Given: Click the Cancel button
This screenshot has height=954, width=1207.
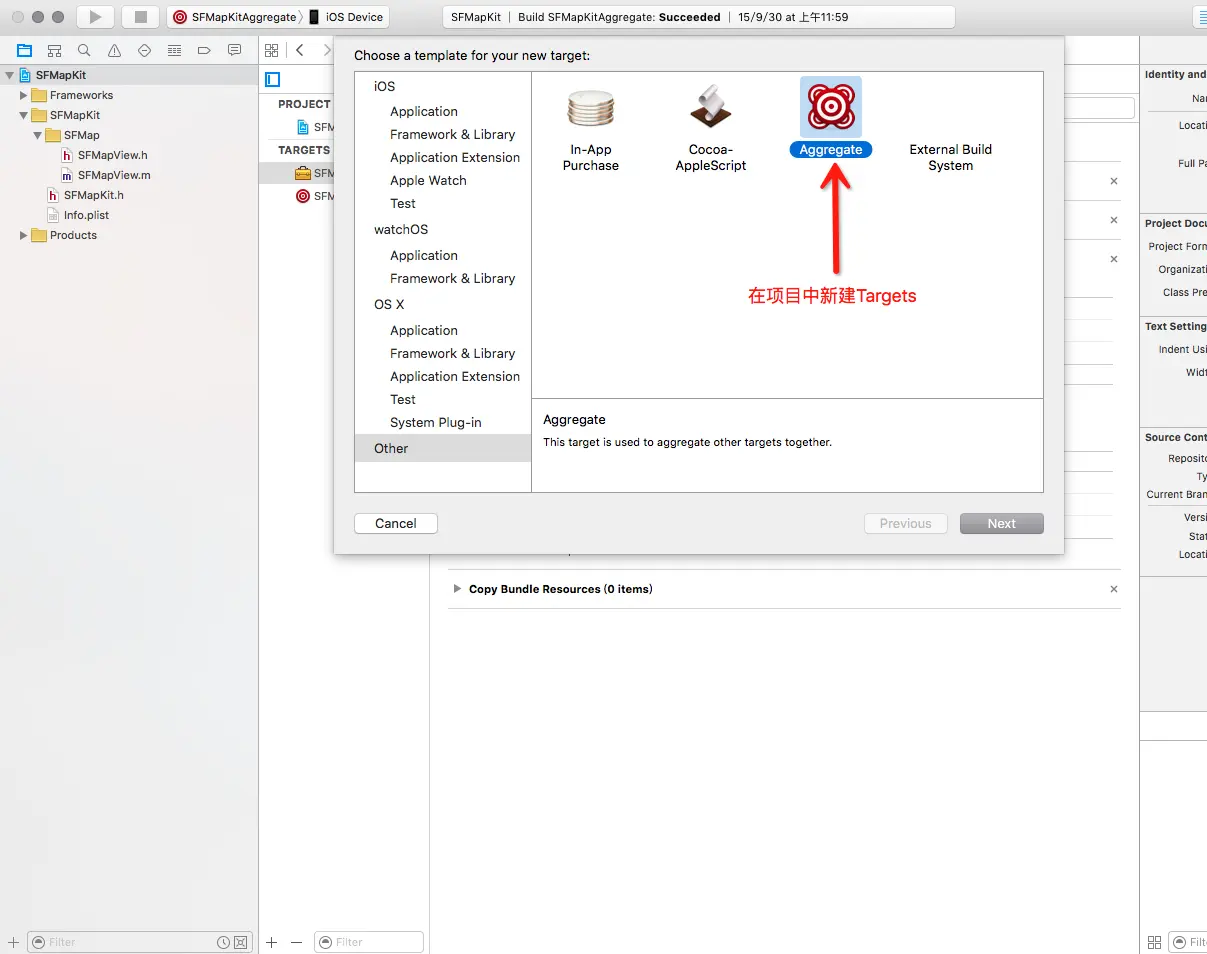Looking at the screenshot, I should [396, 523].
